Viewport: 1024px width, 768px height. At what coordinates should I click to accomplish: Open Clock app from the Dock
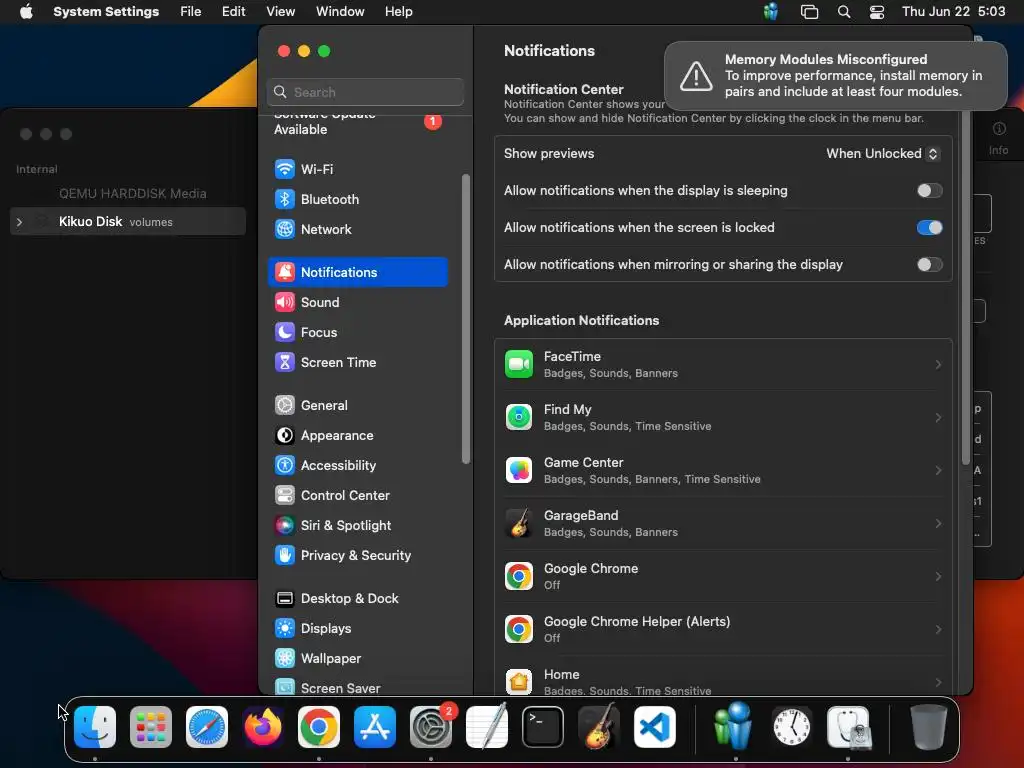(792, 727)
